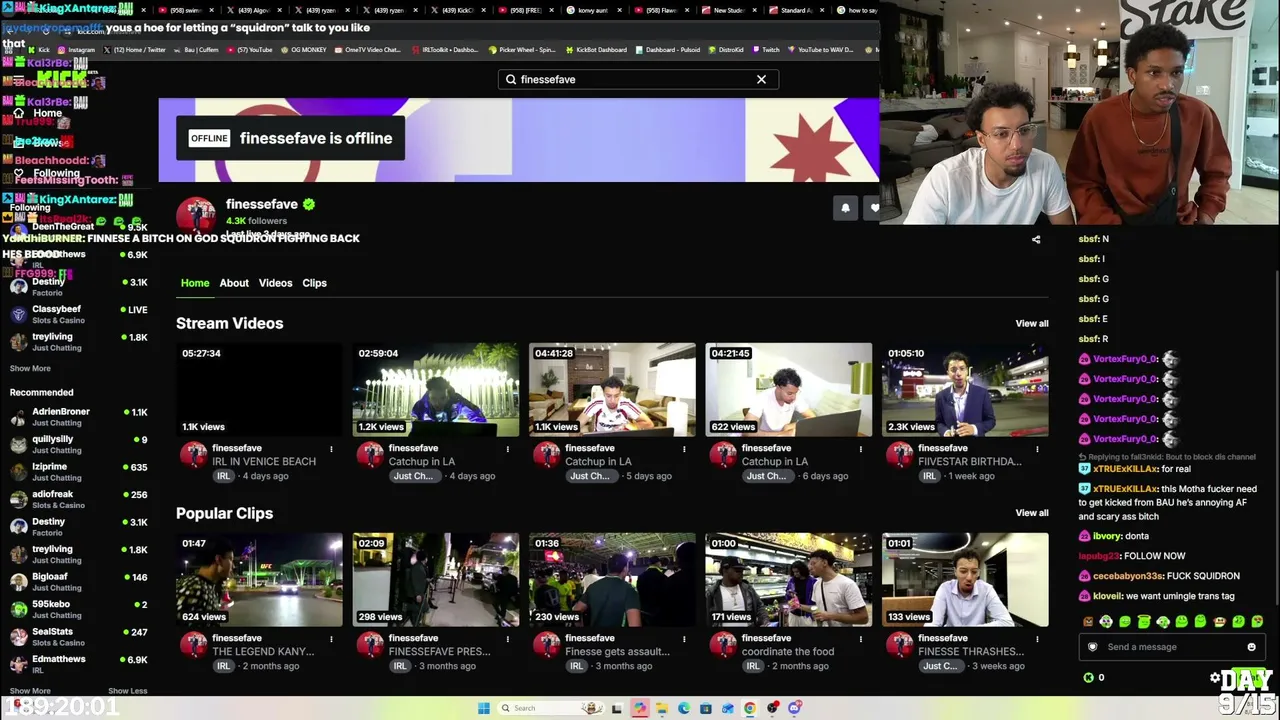Open File Explorer from taskbar

[662, 708]
